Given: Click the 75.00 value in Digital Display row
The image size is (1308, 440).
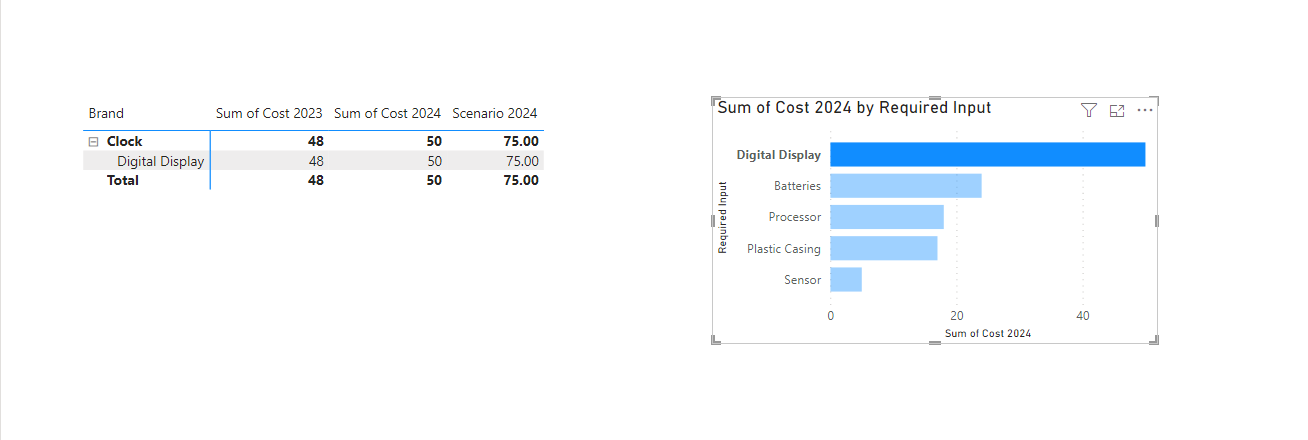Looking at the screenshot, I should pos(522,161).
